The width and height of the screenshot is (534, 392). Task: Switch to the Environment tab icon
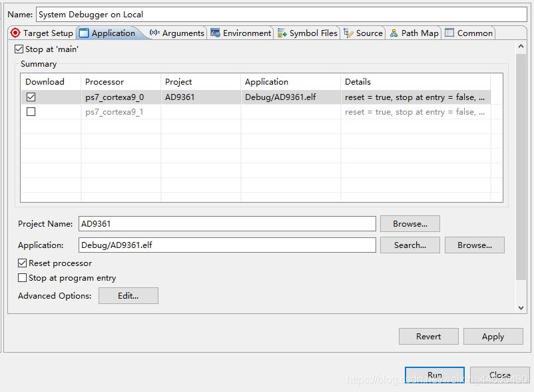tap(215, 33)
